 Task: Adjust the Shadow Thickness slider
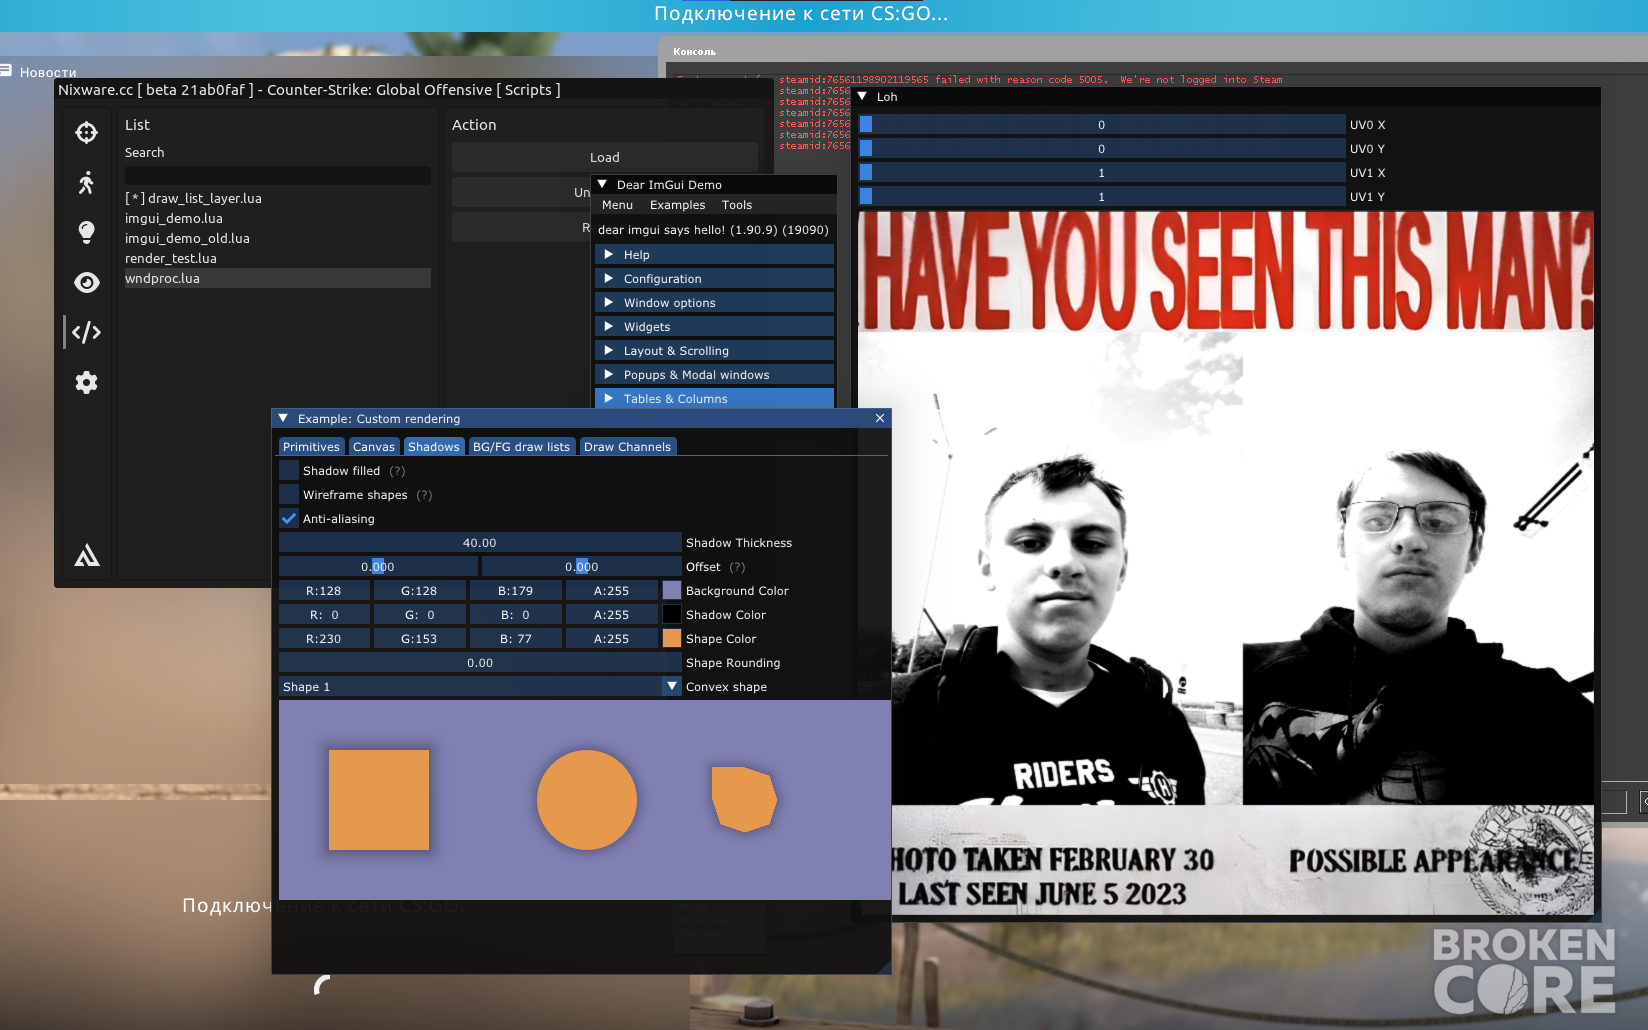pyautogui.click(x=480, y=543)
